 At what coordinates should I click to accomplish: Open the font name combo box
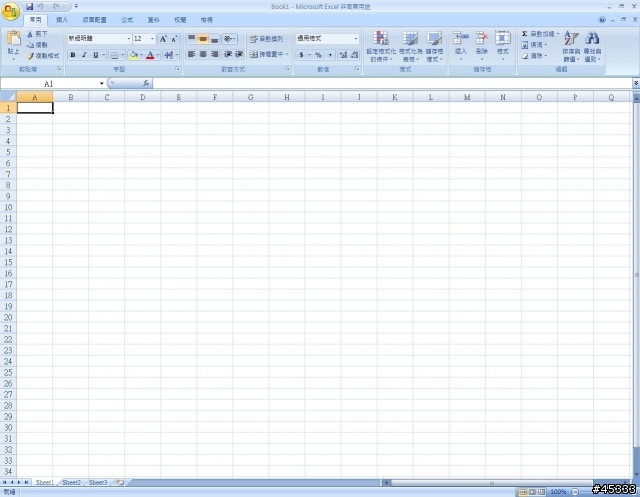coord(99,38)
